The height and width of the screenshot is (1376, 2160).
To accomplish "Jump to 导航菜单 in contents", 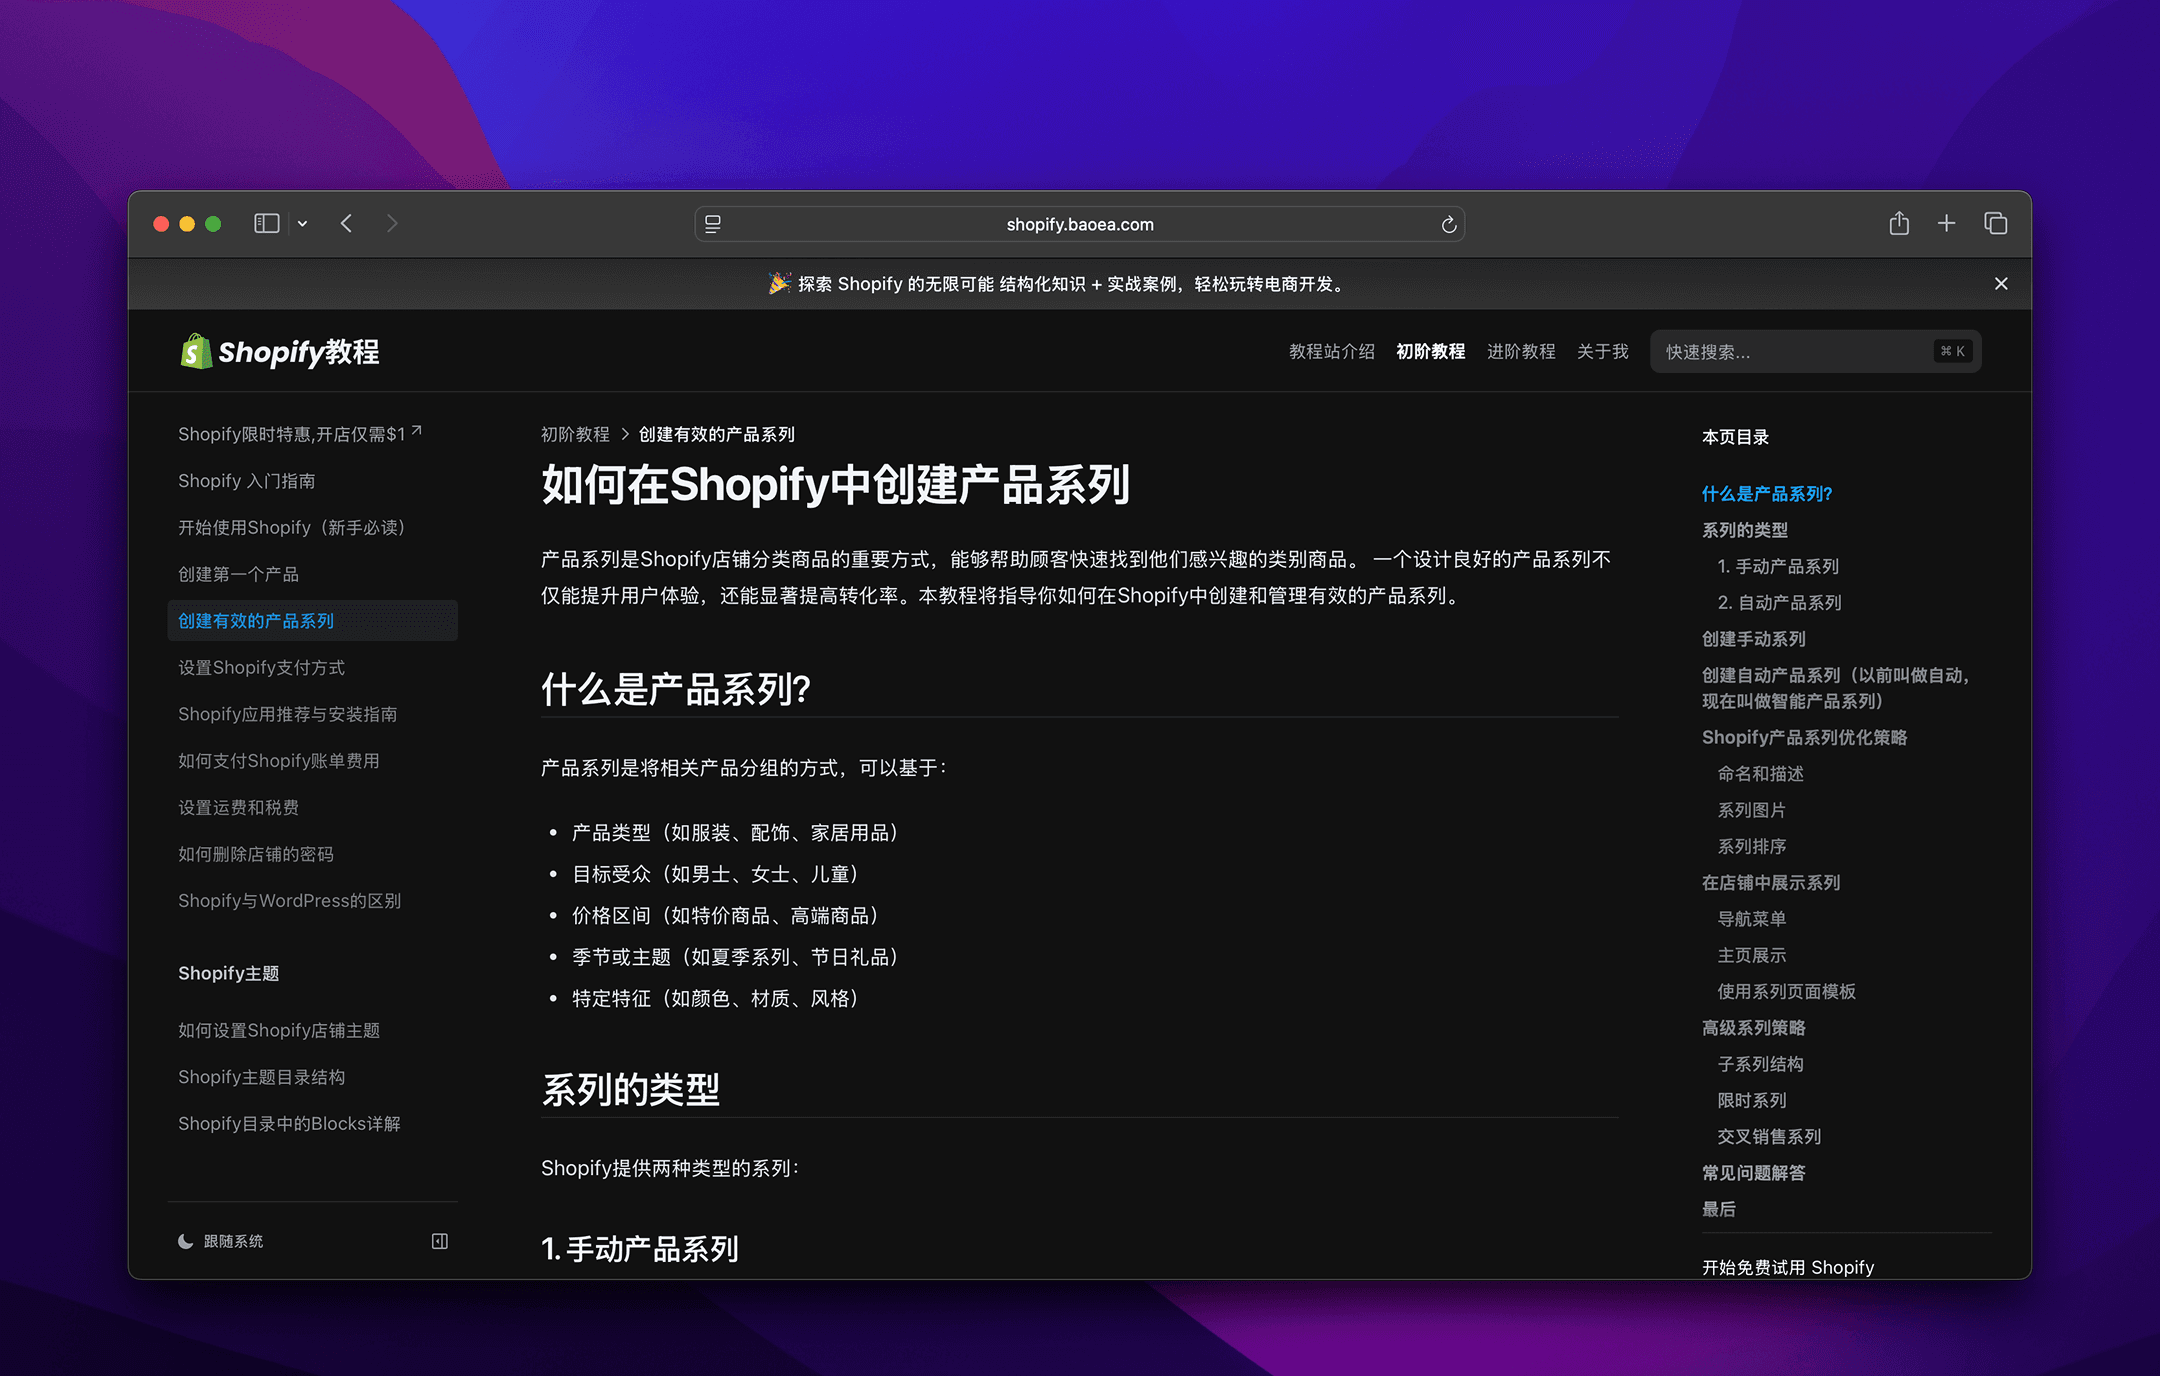I will 1752,919.
